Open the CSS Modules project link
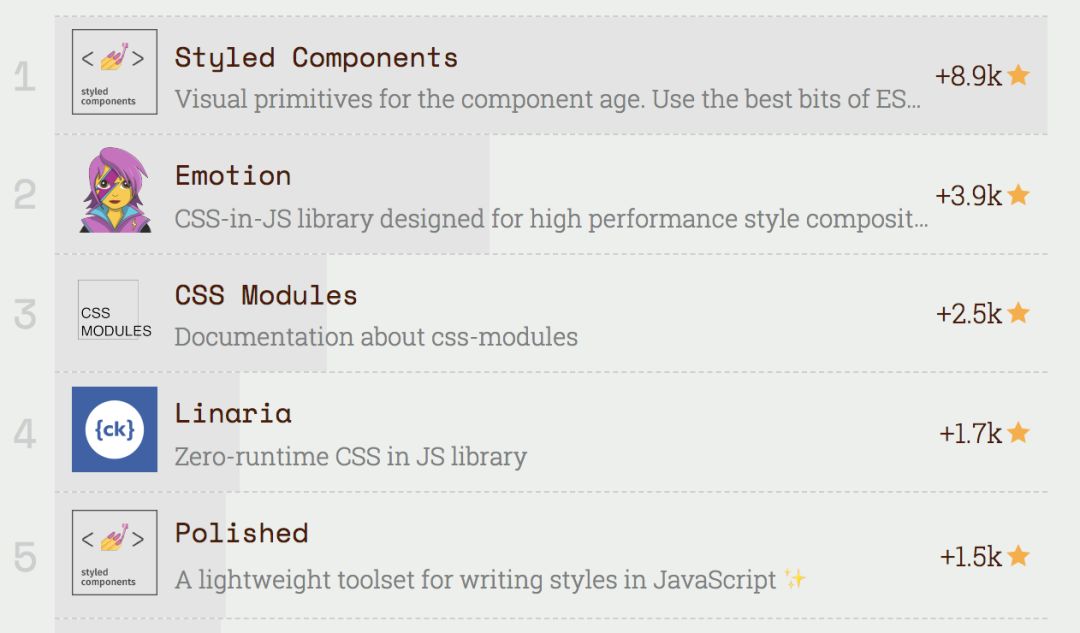Viewport: 1080px width, 633px height. 266,296
